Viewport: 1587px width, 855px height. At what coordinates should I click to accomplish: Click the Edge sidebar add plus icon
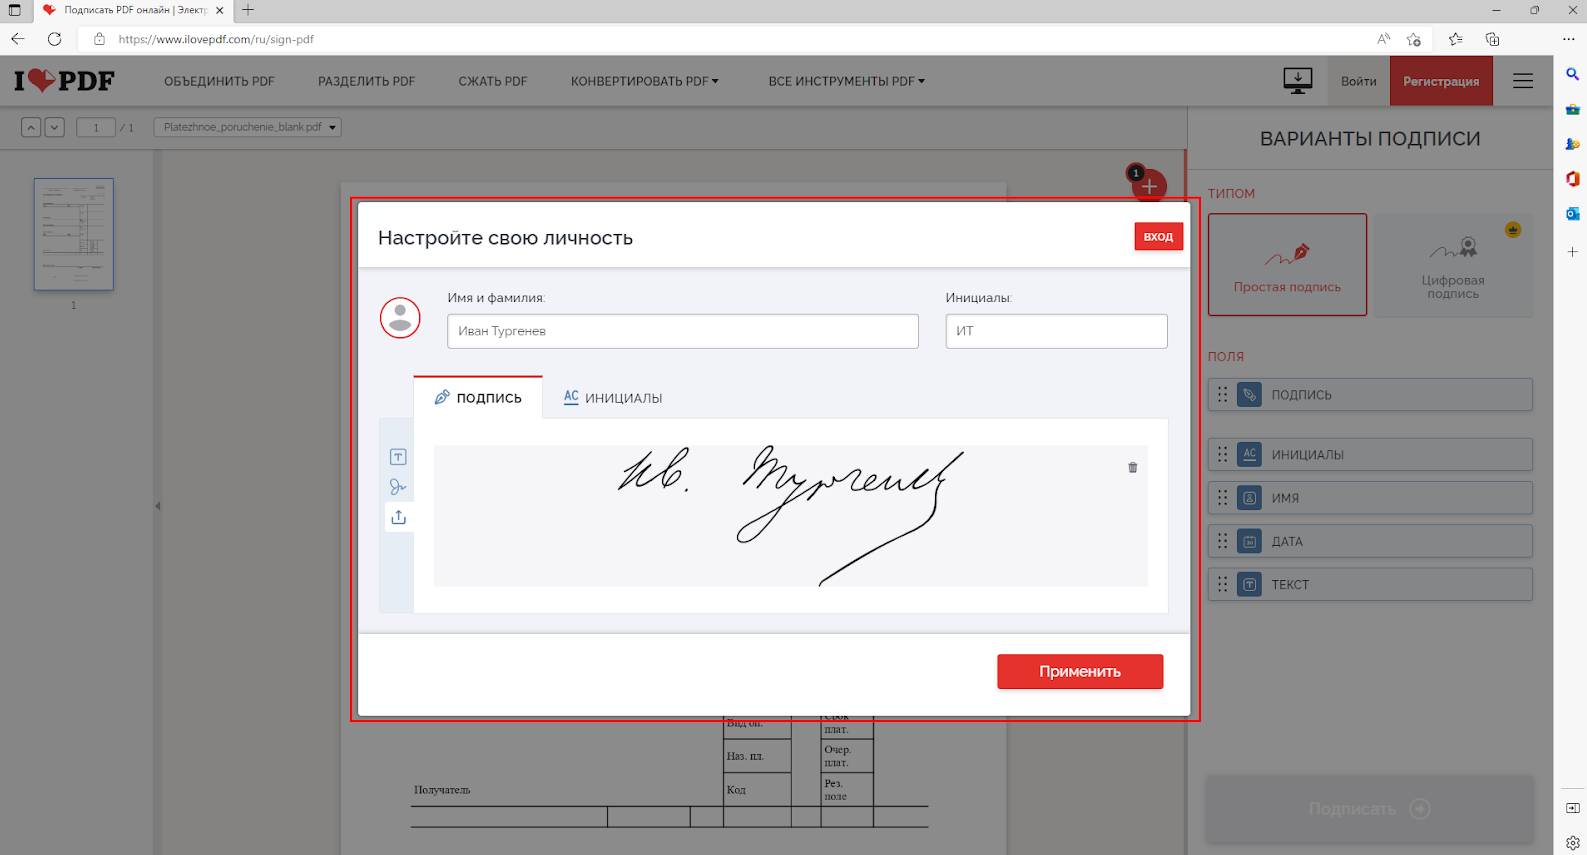point(1572,251)
